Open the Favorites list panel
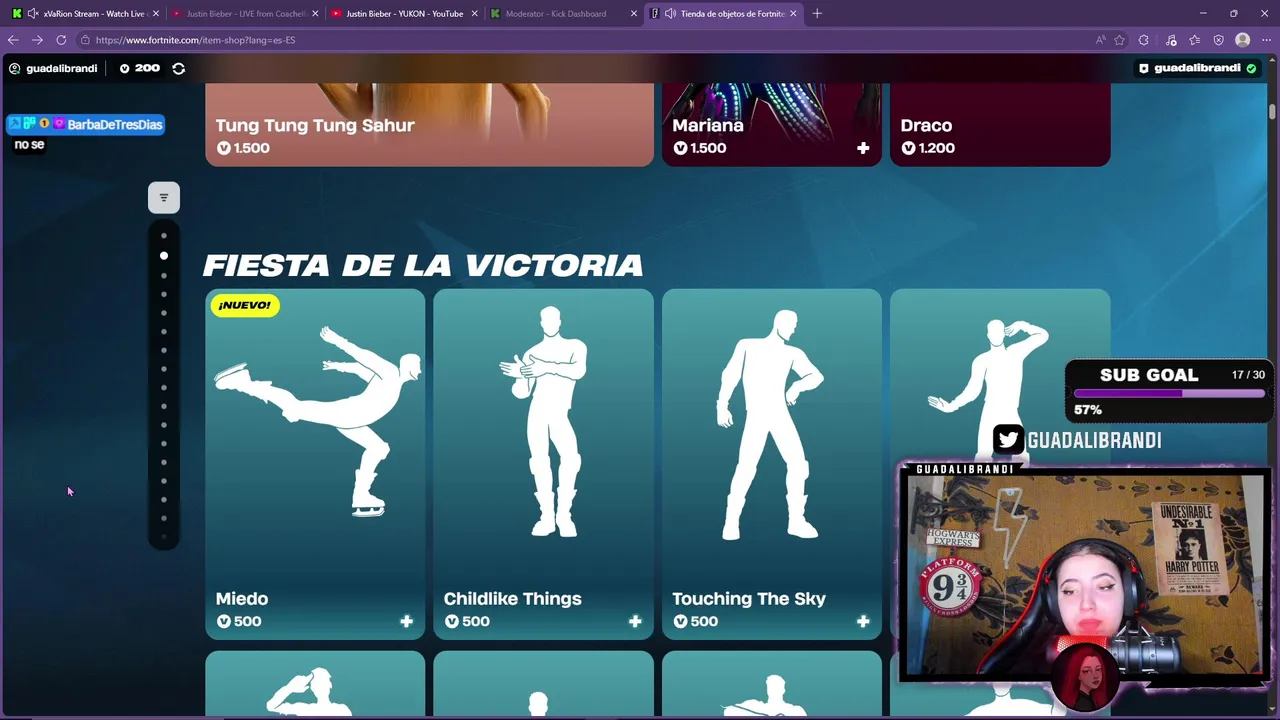This screenshot has width=1280, height=720. click(x=1195, y=40)
